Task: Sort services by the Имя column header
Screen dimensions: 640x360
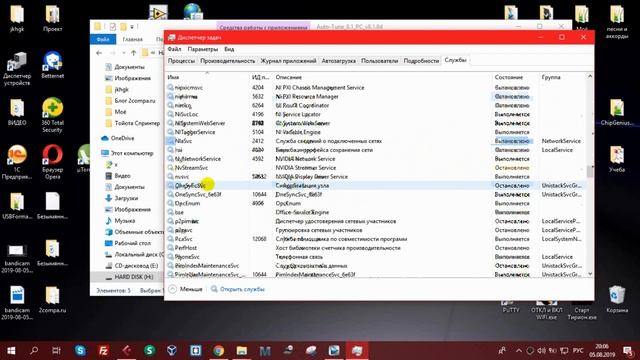Action: pyautogui.click(x=207, y=77)
